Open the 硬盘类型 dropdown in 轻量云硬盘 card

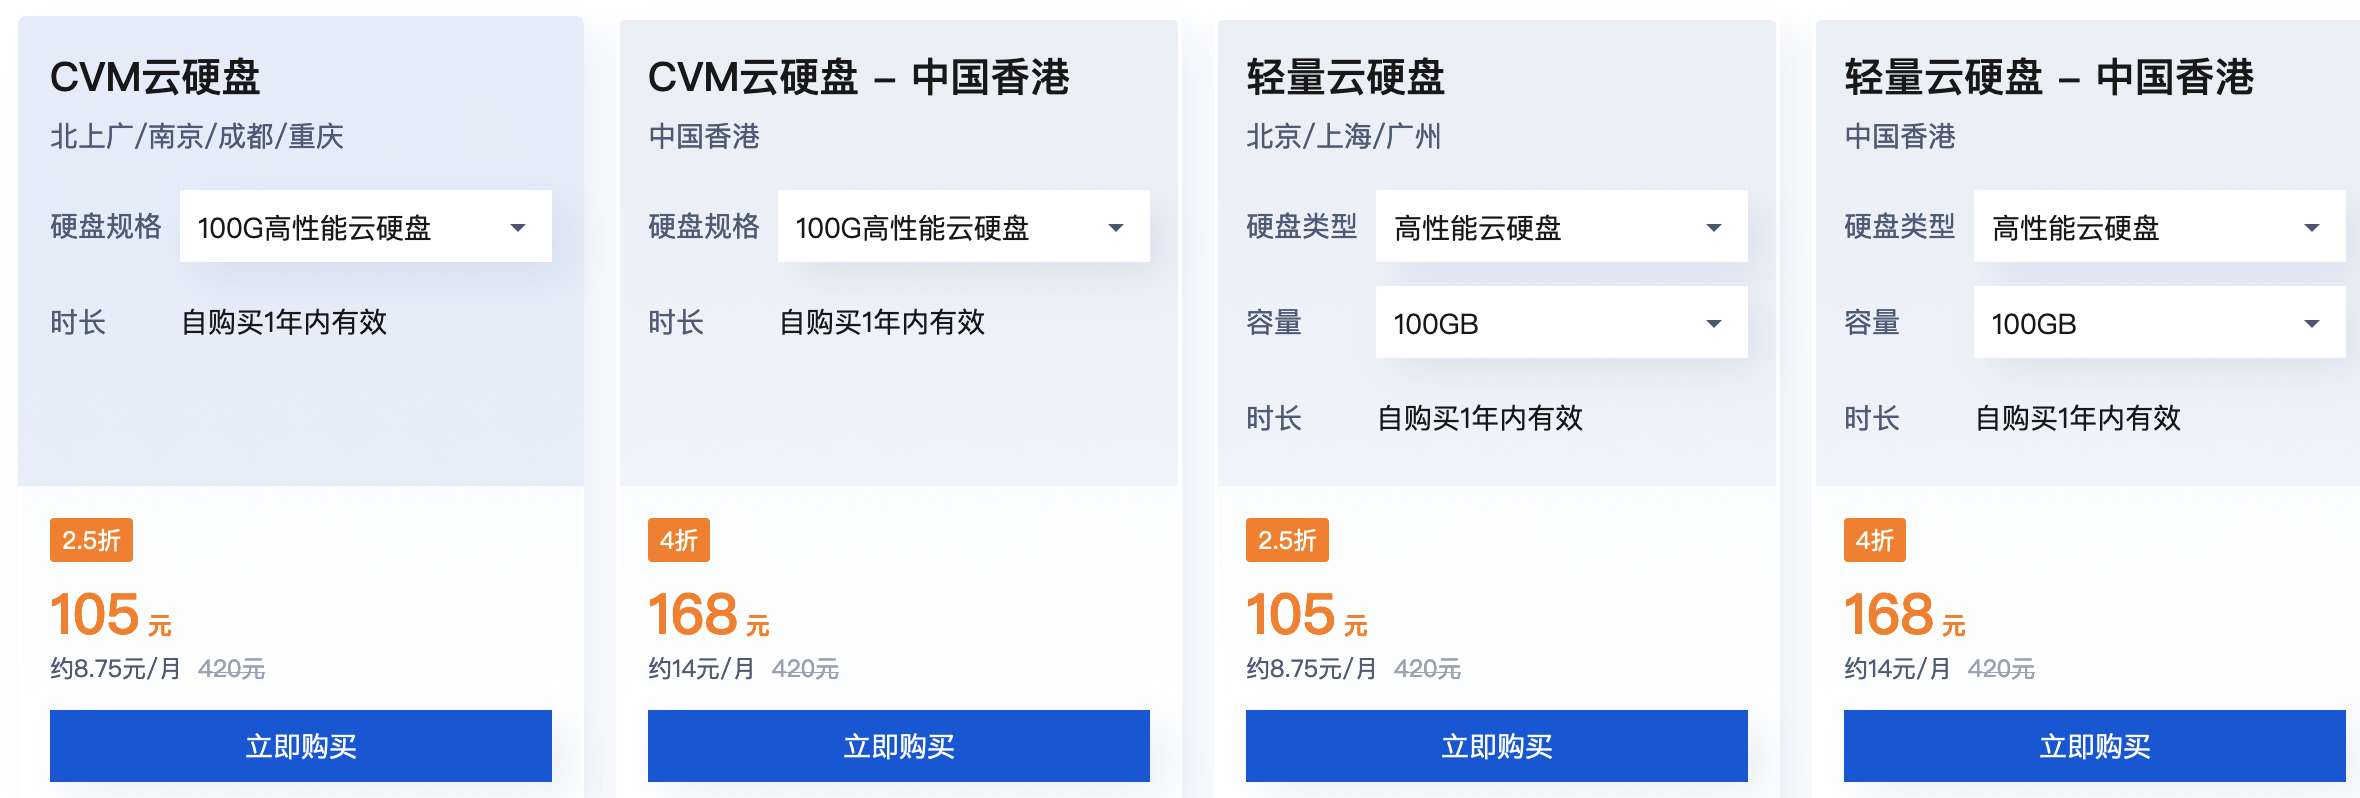click(x=1560, y=226)
